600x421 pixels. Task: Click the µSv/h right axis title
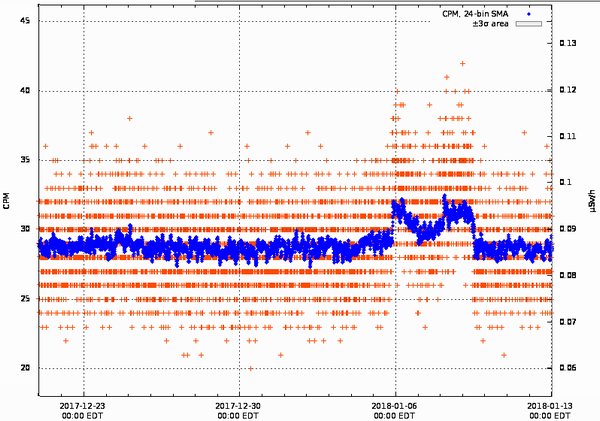coord(592,201)
